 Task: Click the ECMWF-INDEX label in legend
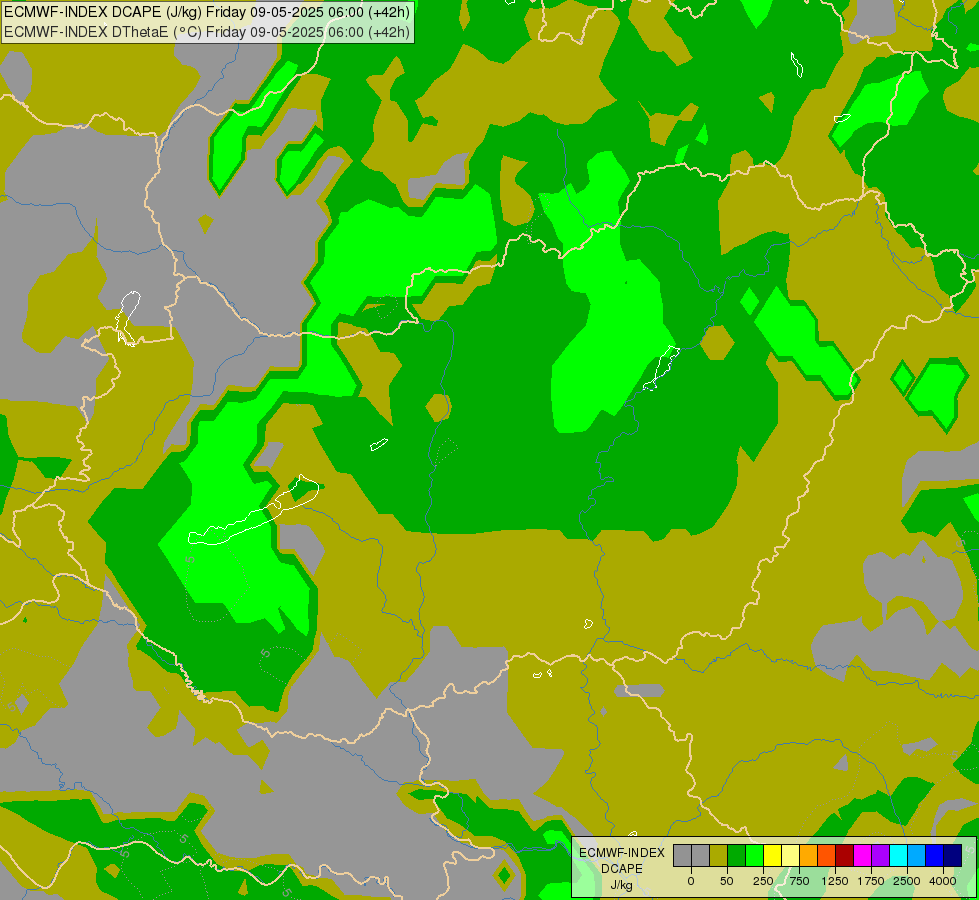622,853
